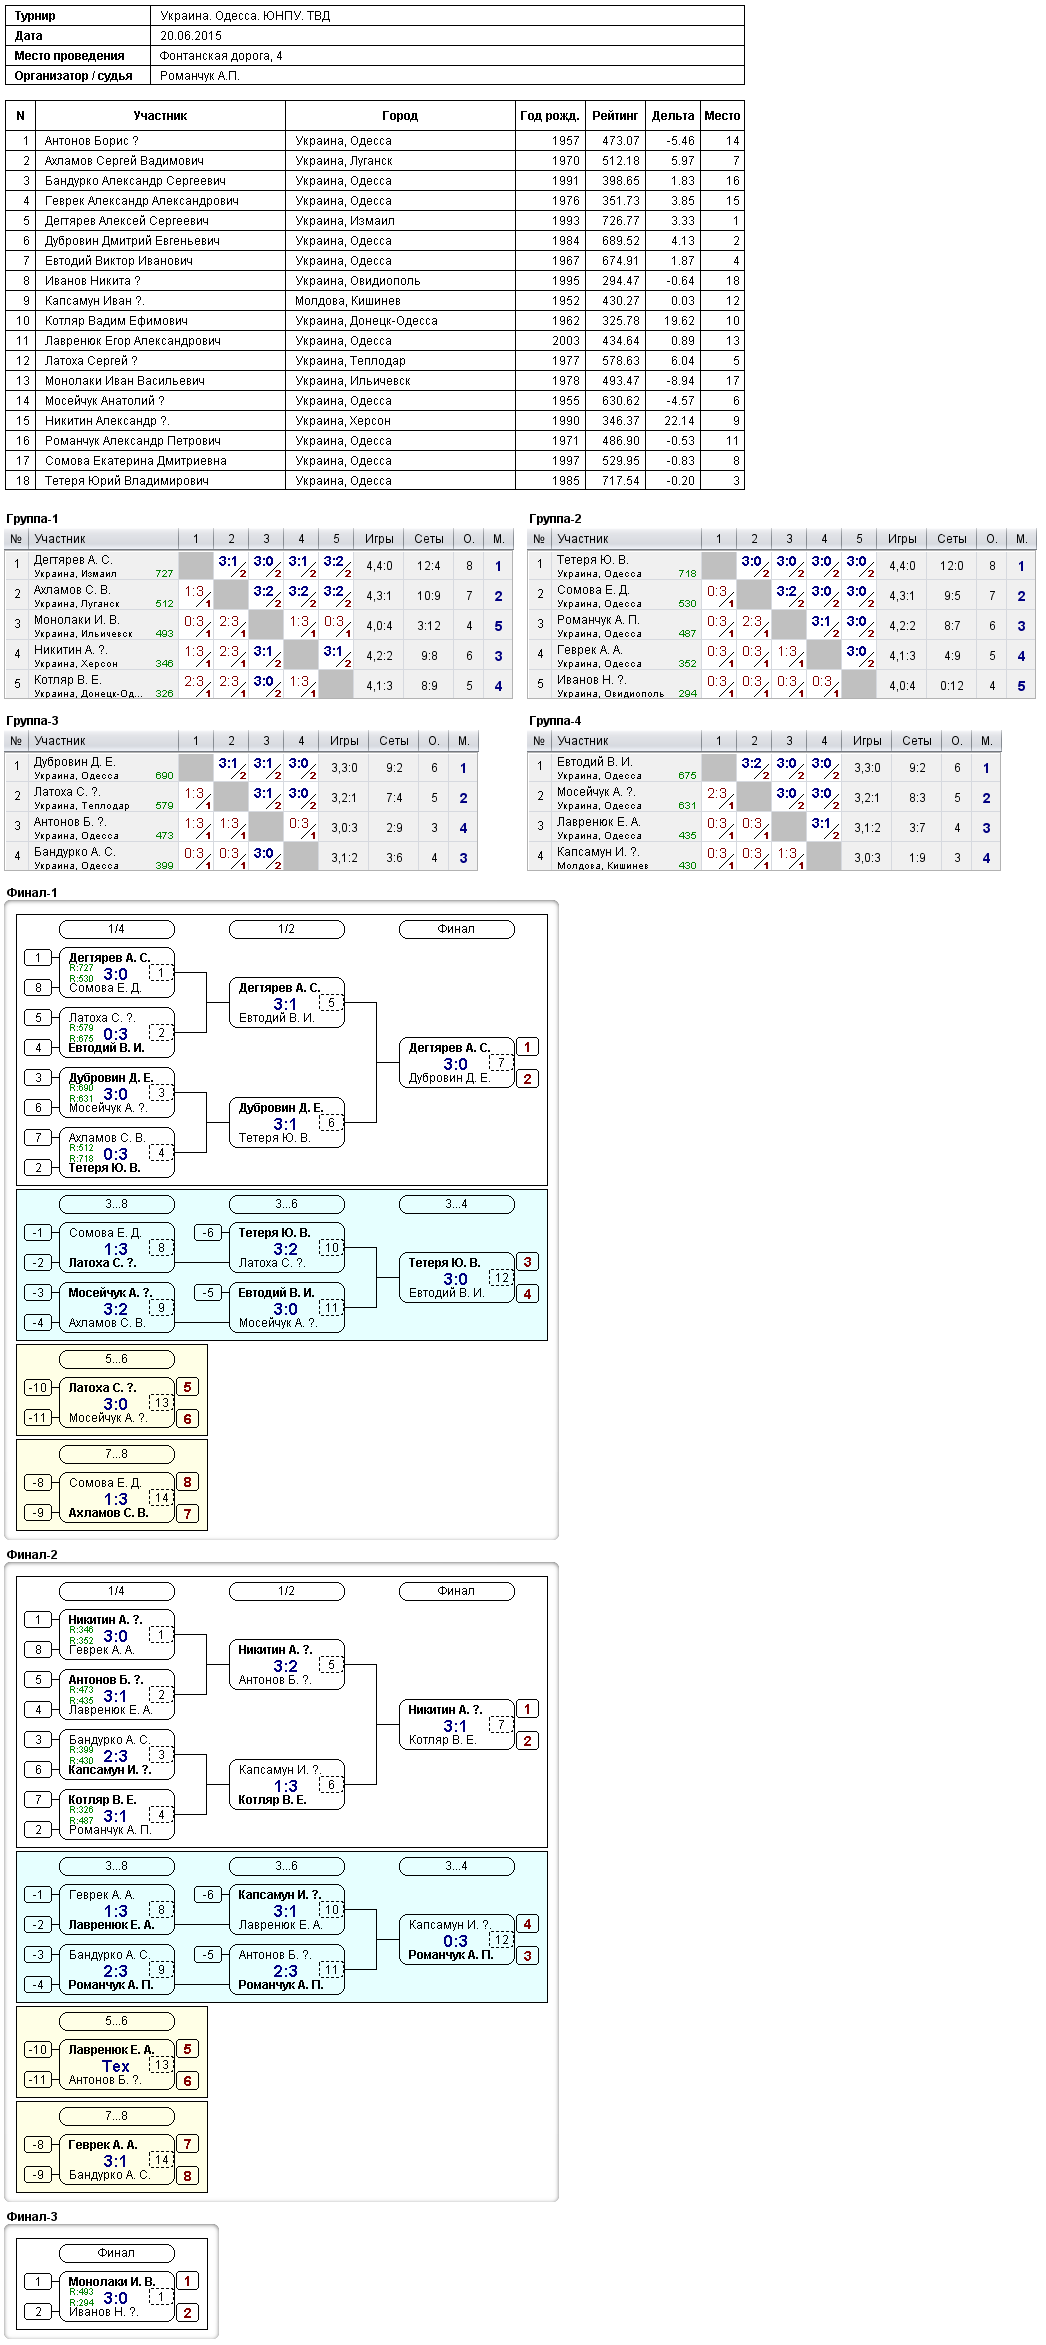Click the 3...8 bracket label in Финал-1
This screenshot has height=2345, width=1046.
click(117, 1204)
